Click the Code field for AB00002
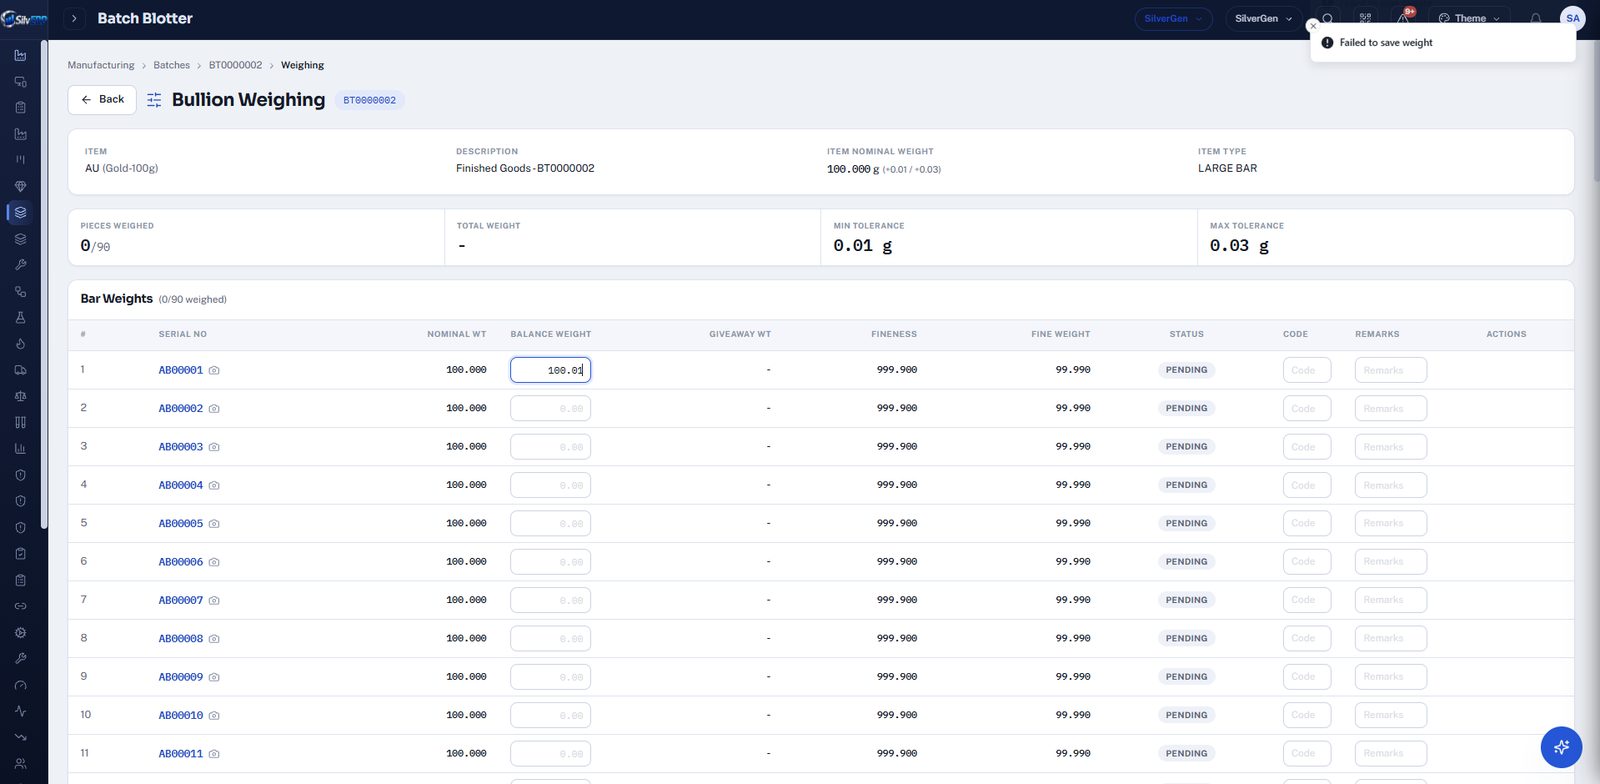1600x784 pixels. point(1307,408)
